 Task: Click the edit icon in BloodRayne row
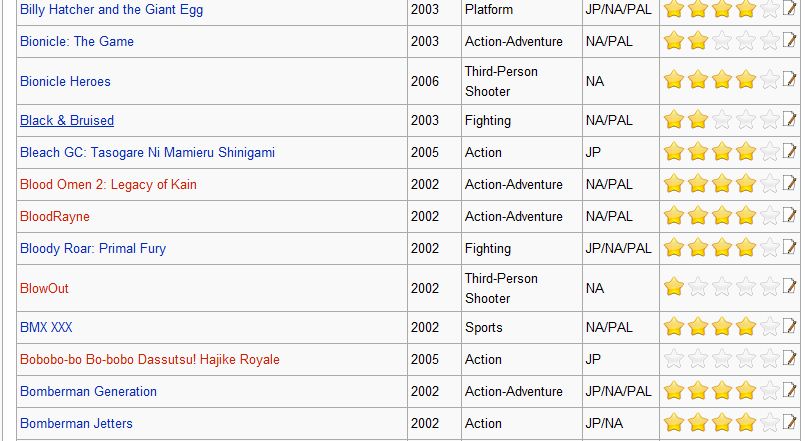point(789,215)
